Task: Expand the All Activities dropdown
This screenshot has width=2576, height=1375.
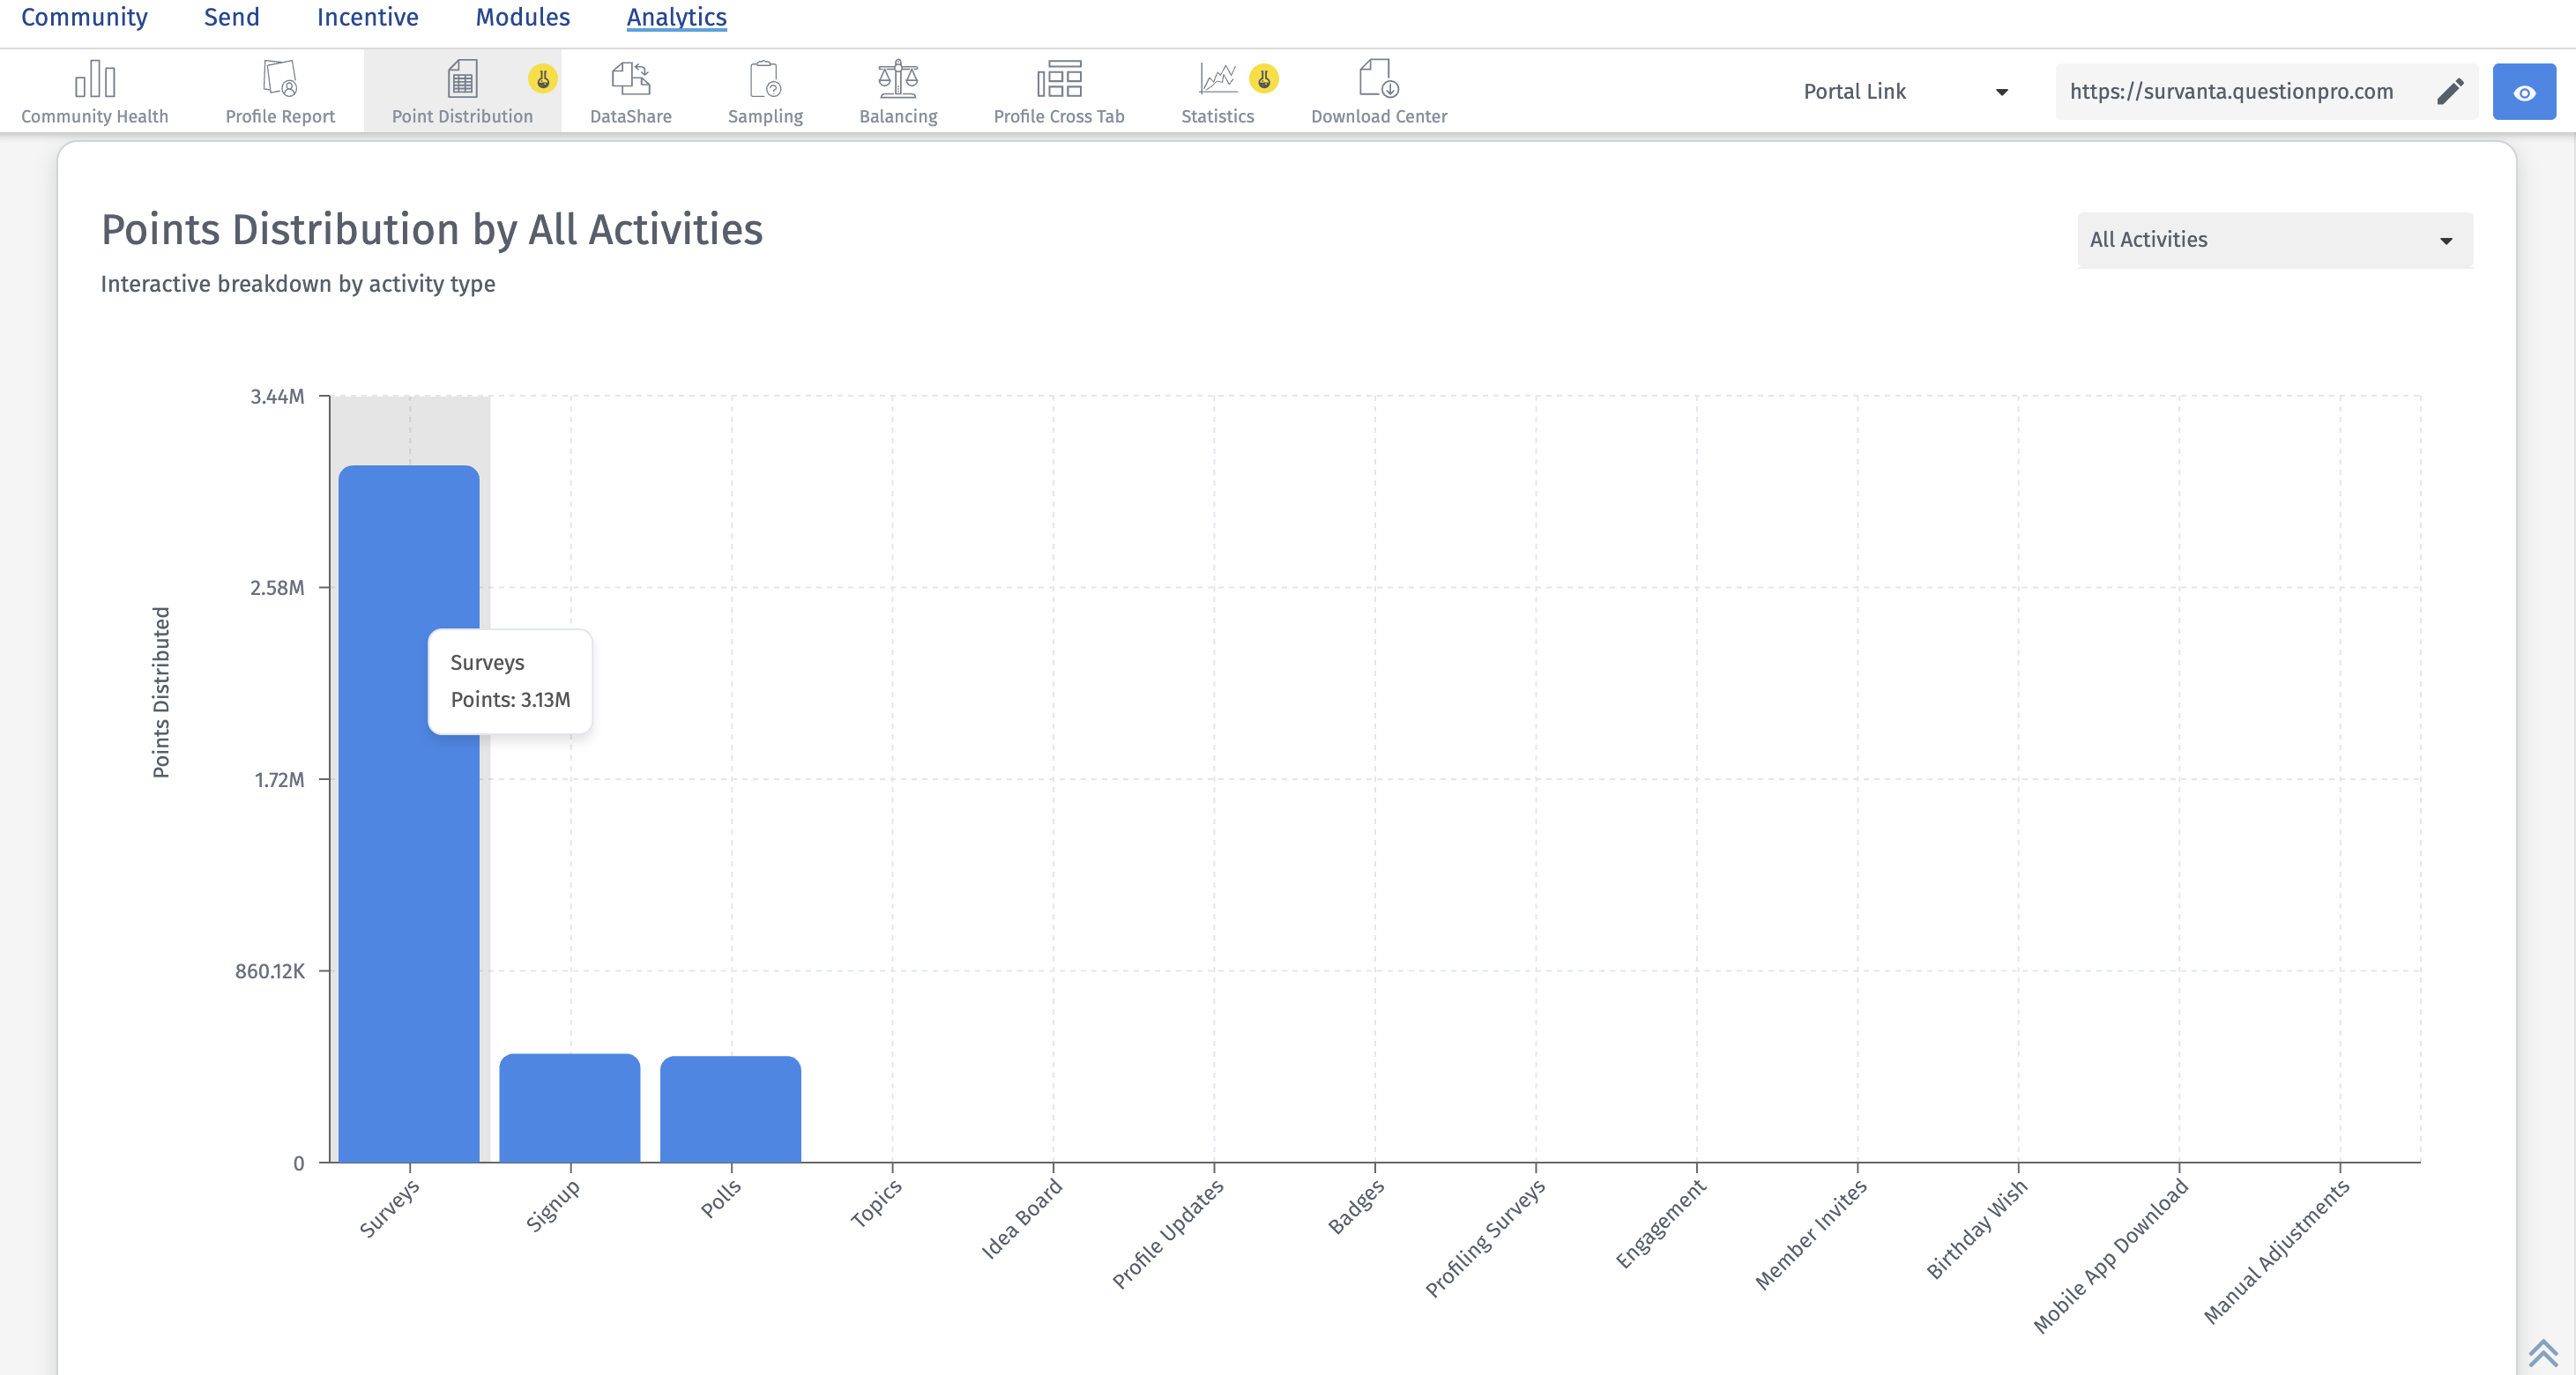Action: (x=2274, y=240)
